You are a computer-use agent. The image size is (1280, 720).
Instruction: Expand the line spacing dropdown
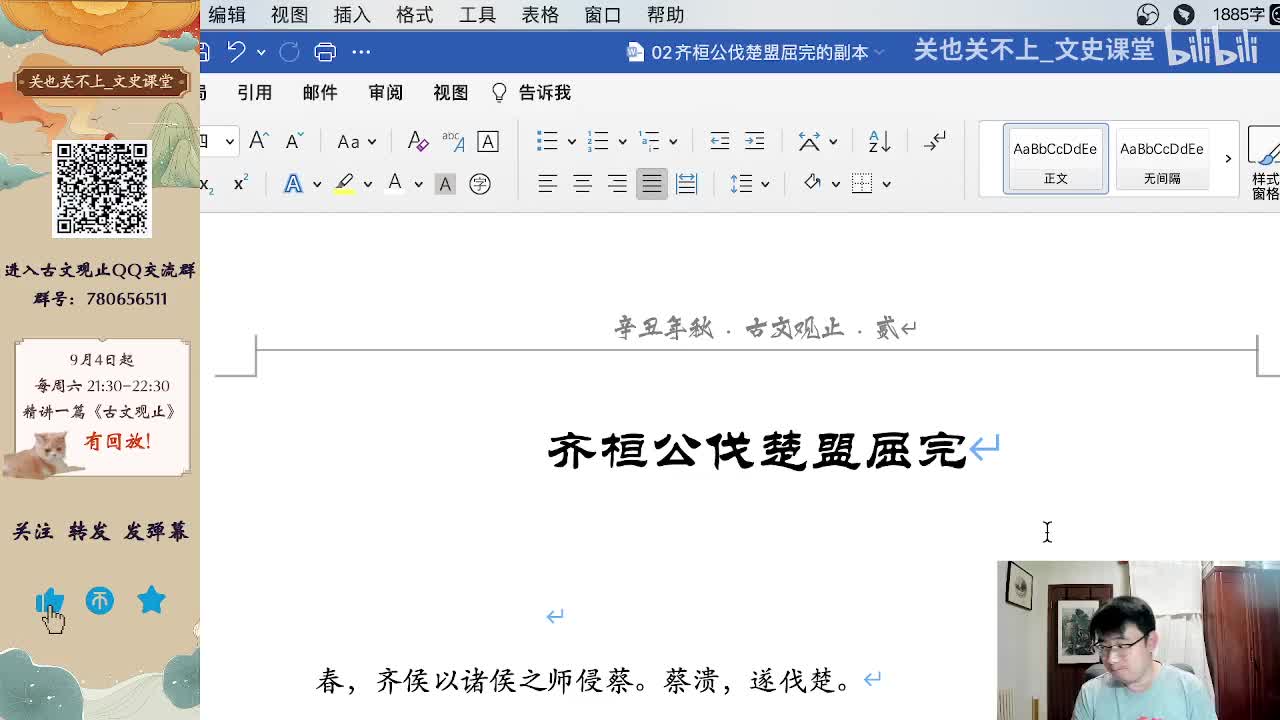point(765,184)
